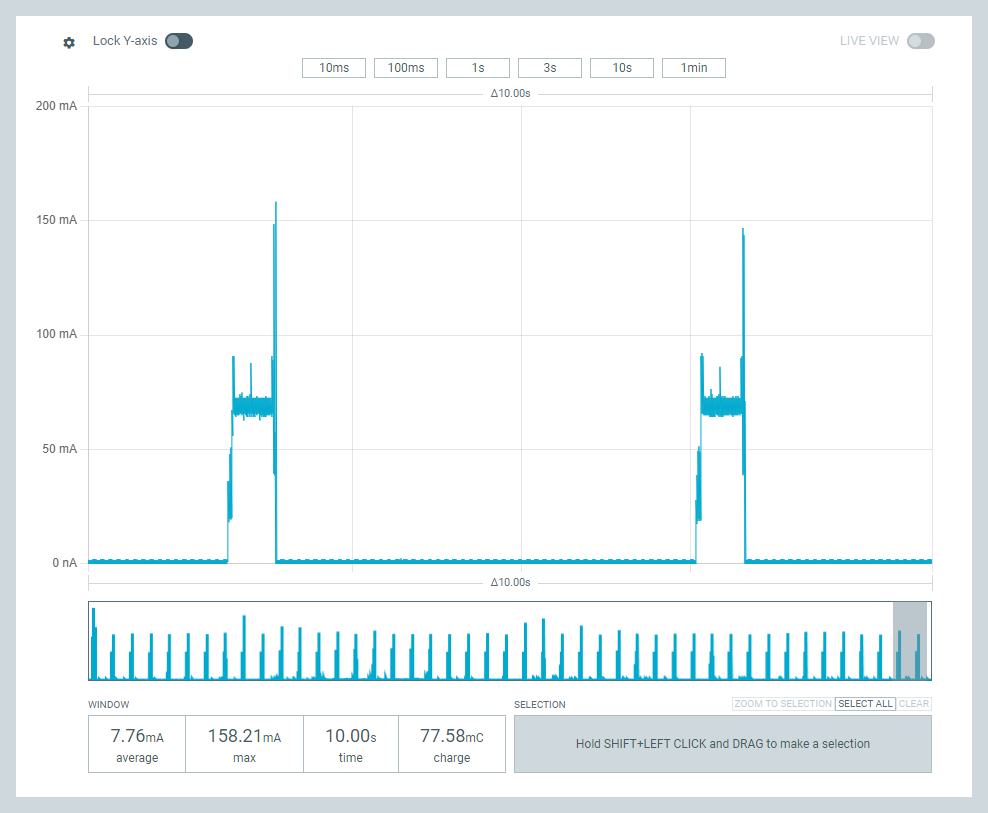This screenshot has width=988, height=813.
Task: Switch the view to 3s window
Action: [x=550, y=68]
